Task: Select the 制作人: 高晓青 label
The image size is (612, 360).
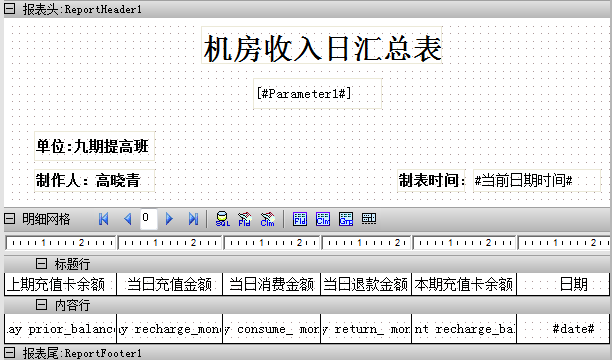Action: click(94, 180)
